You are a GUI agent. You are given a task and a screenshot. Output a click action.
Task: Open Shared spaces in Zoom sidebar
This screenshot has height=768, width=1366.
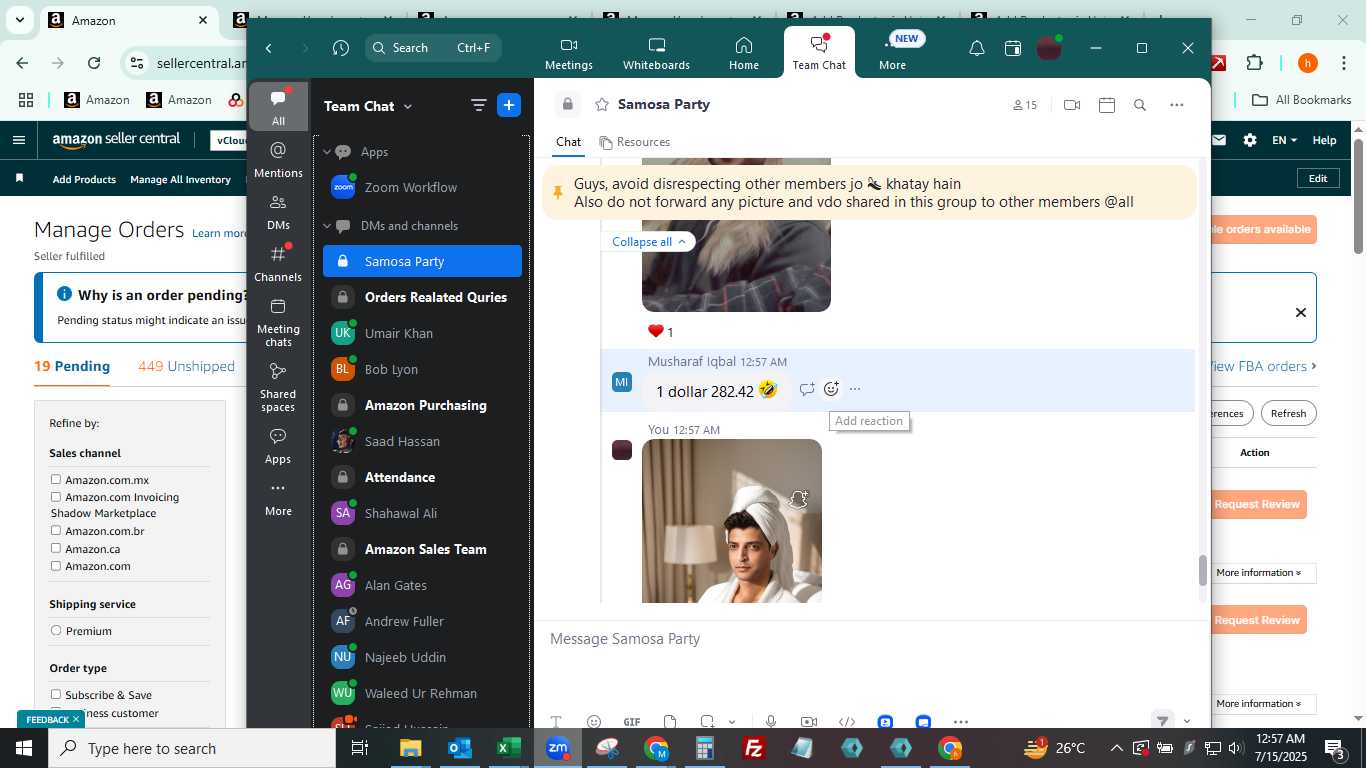click(278, 387)
